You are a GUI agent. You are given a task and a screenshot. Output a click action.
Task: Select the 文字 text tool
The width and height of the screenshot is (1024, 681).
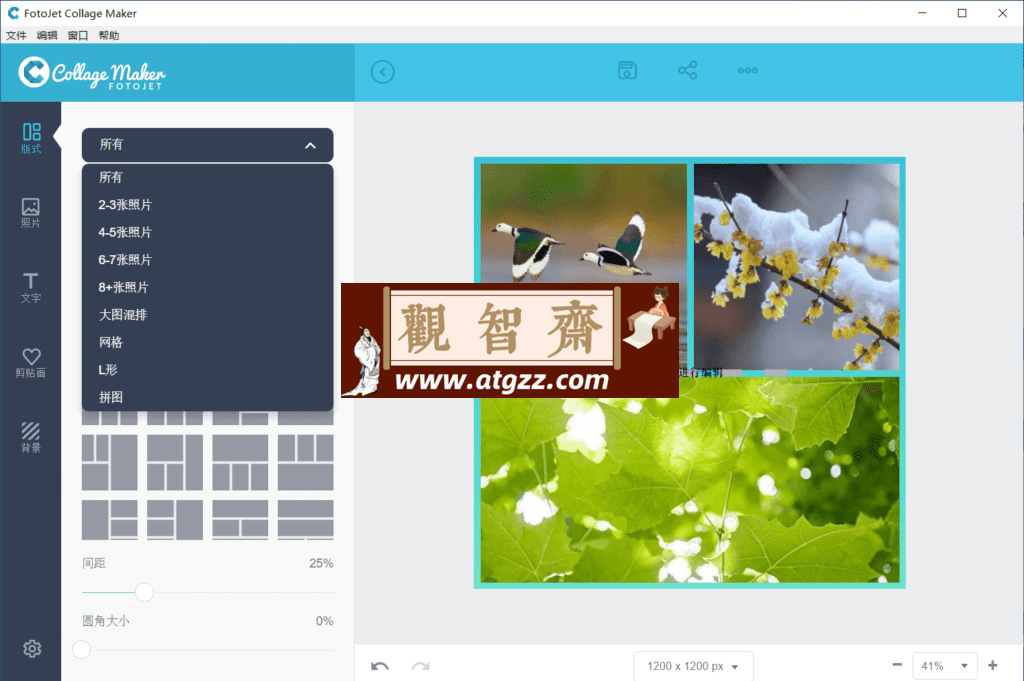pos(31,288)
